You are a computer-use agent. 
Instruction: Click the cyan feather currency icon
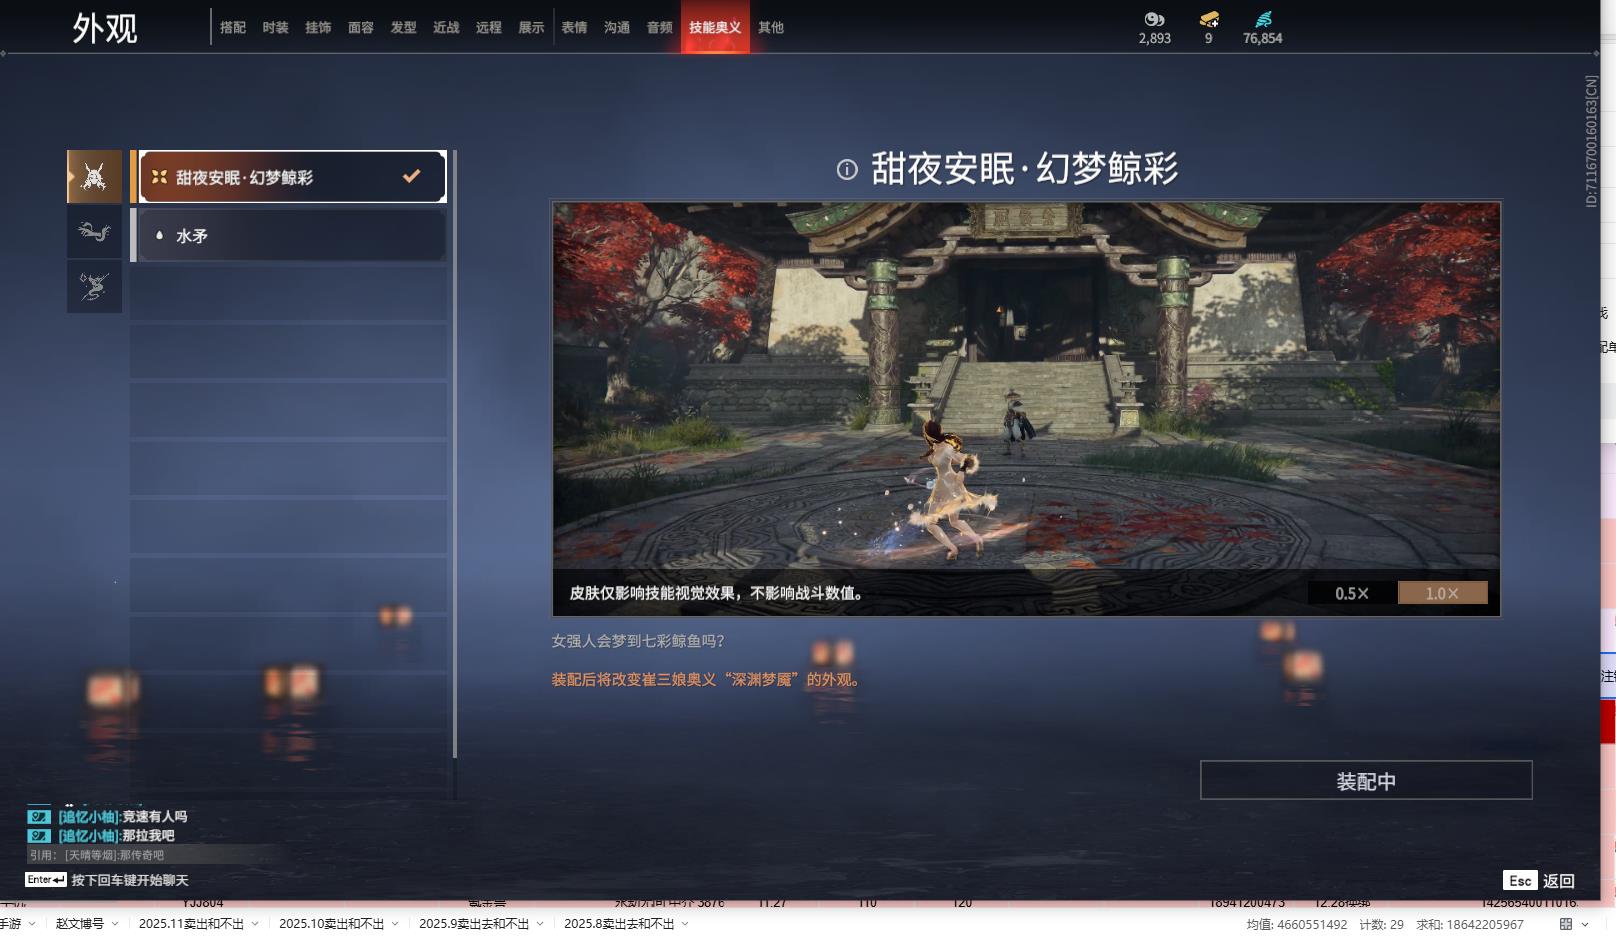[x=1263, y=19]
